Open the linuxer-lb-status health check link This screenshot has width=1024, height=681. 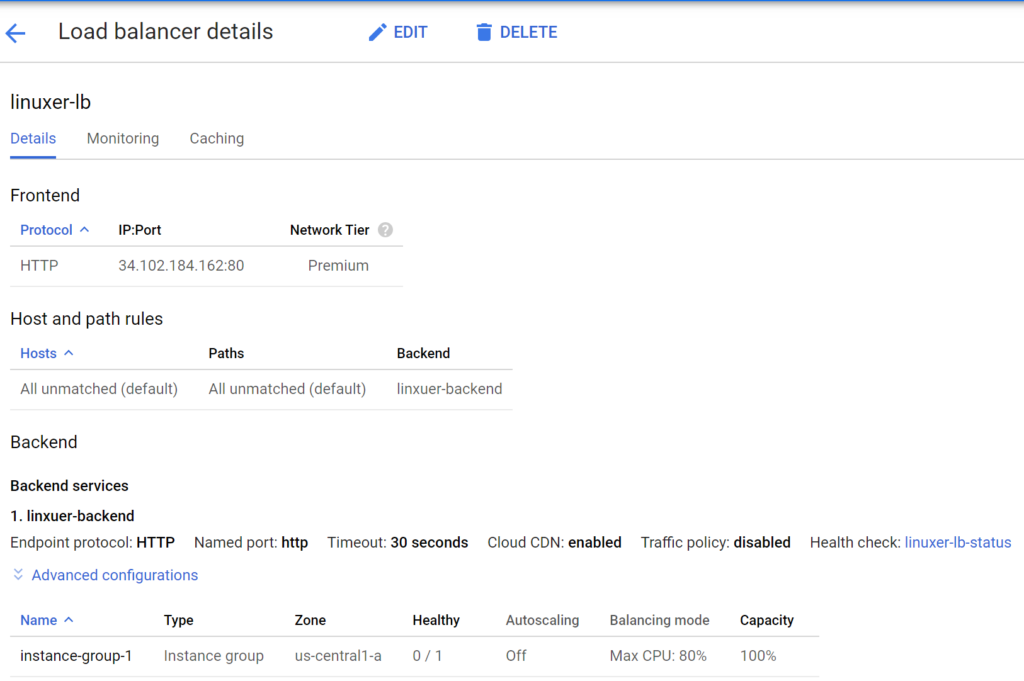tap(957, 543)
